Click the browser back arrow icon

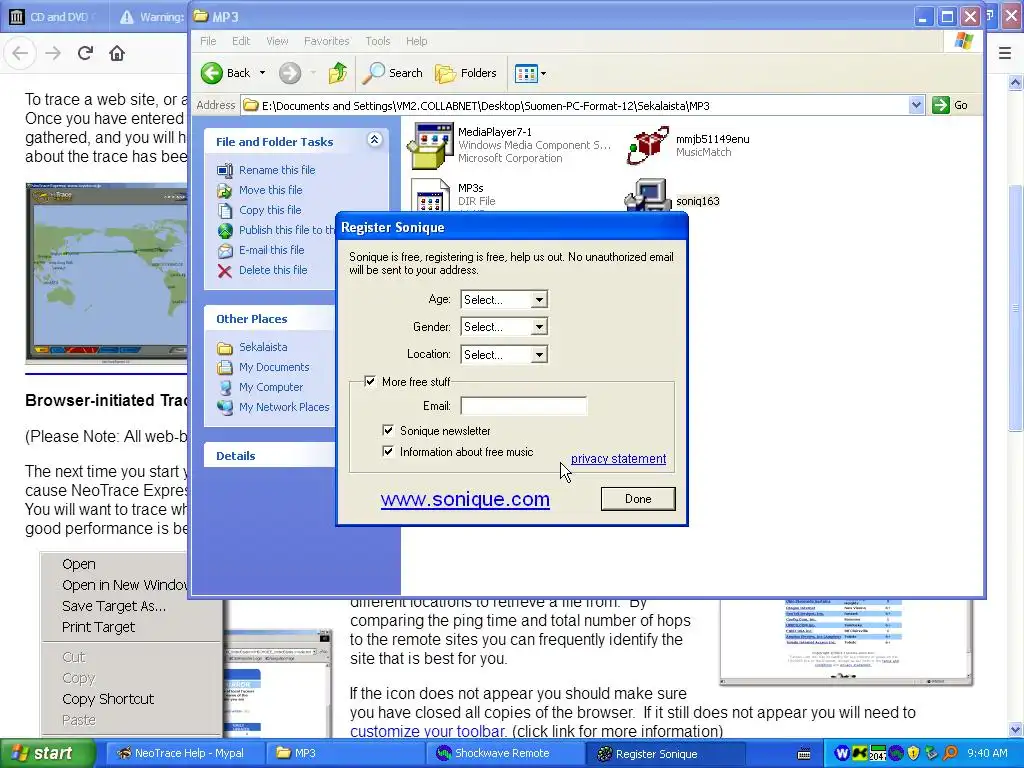(20, 53)
